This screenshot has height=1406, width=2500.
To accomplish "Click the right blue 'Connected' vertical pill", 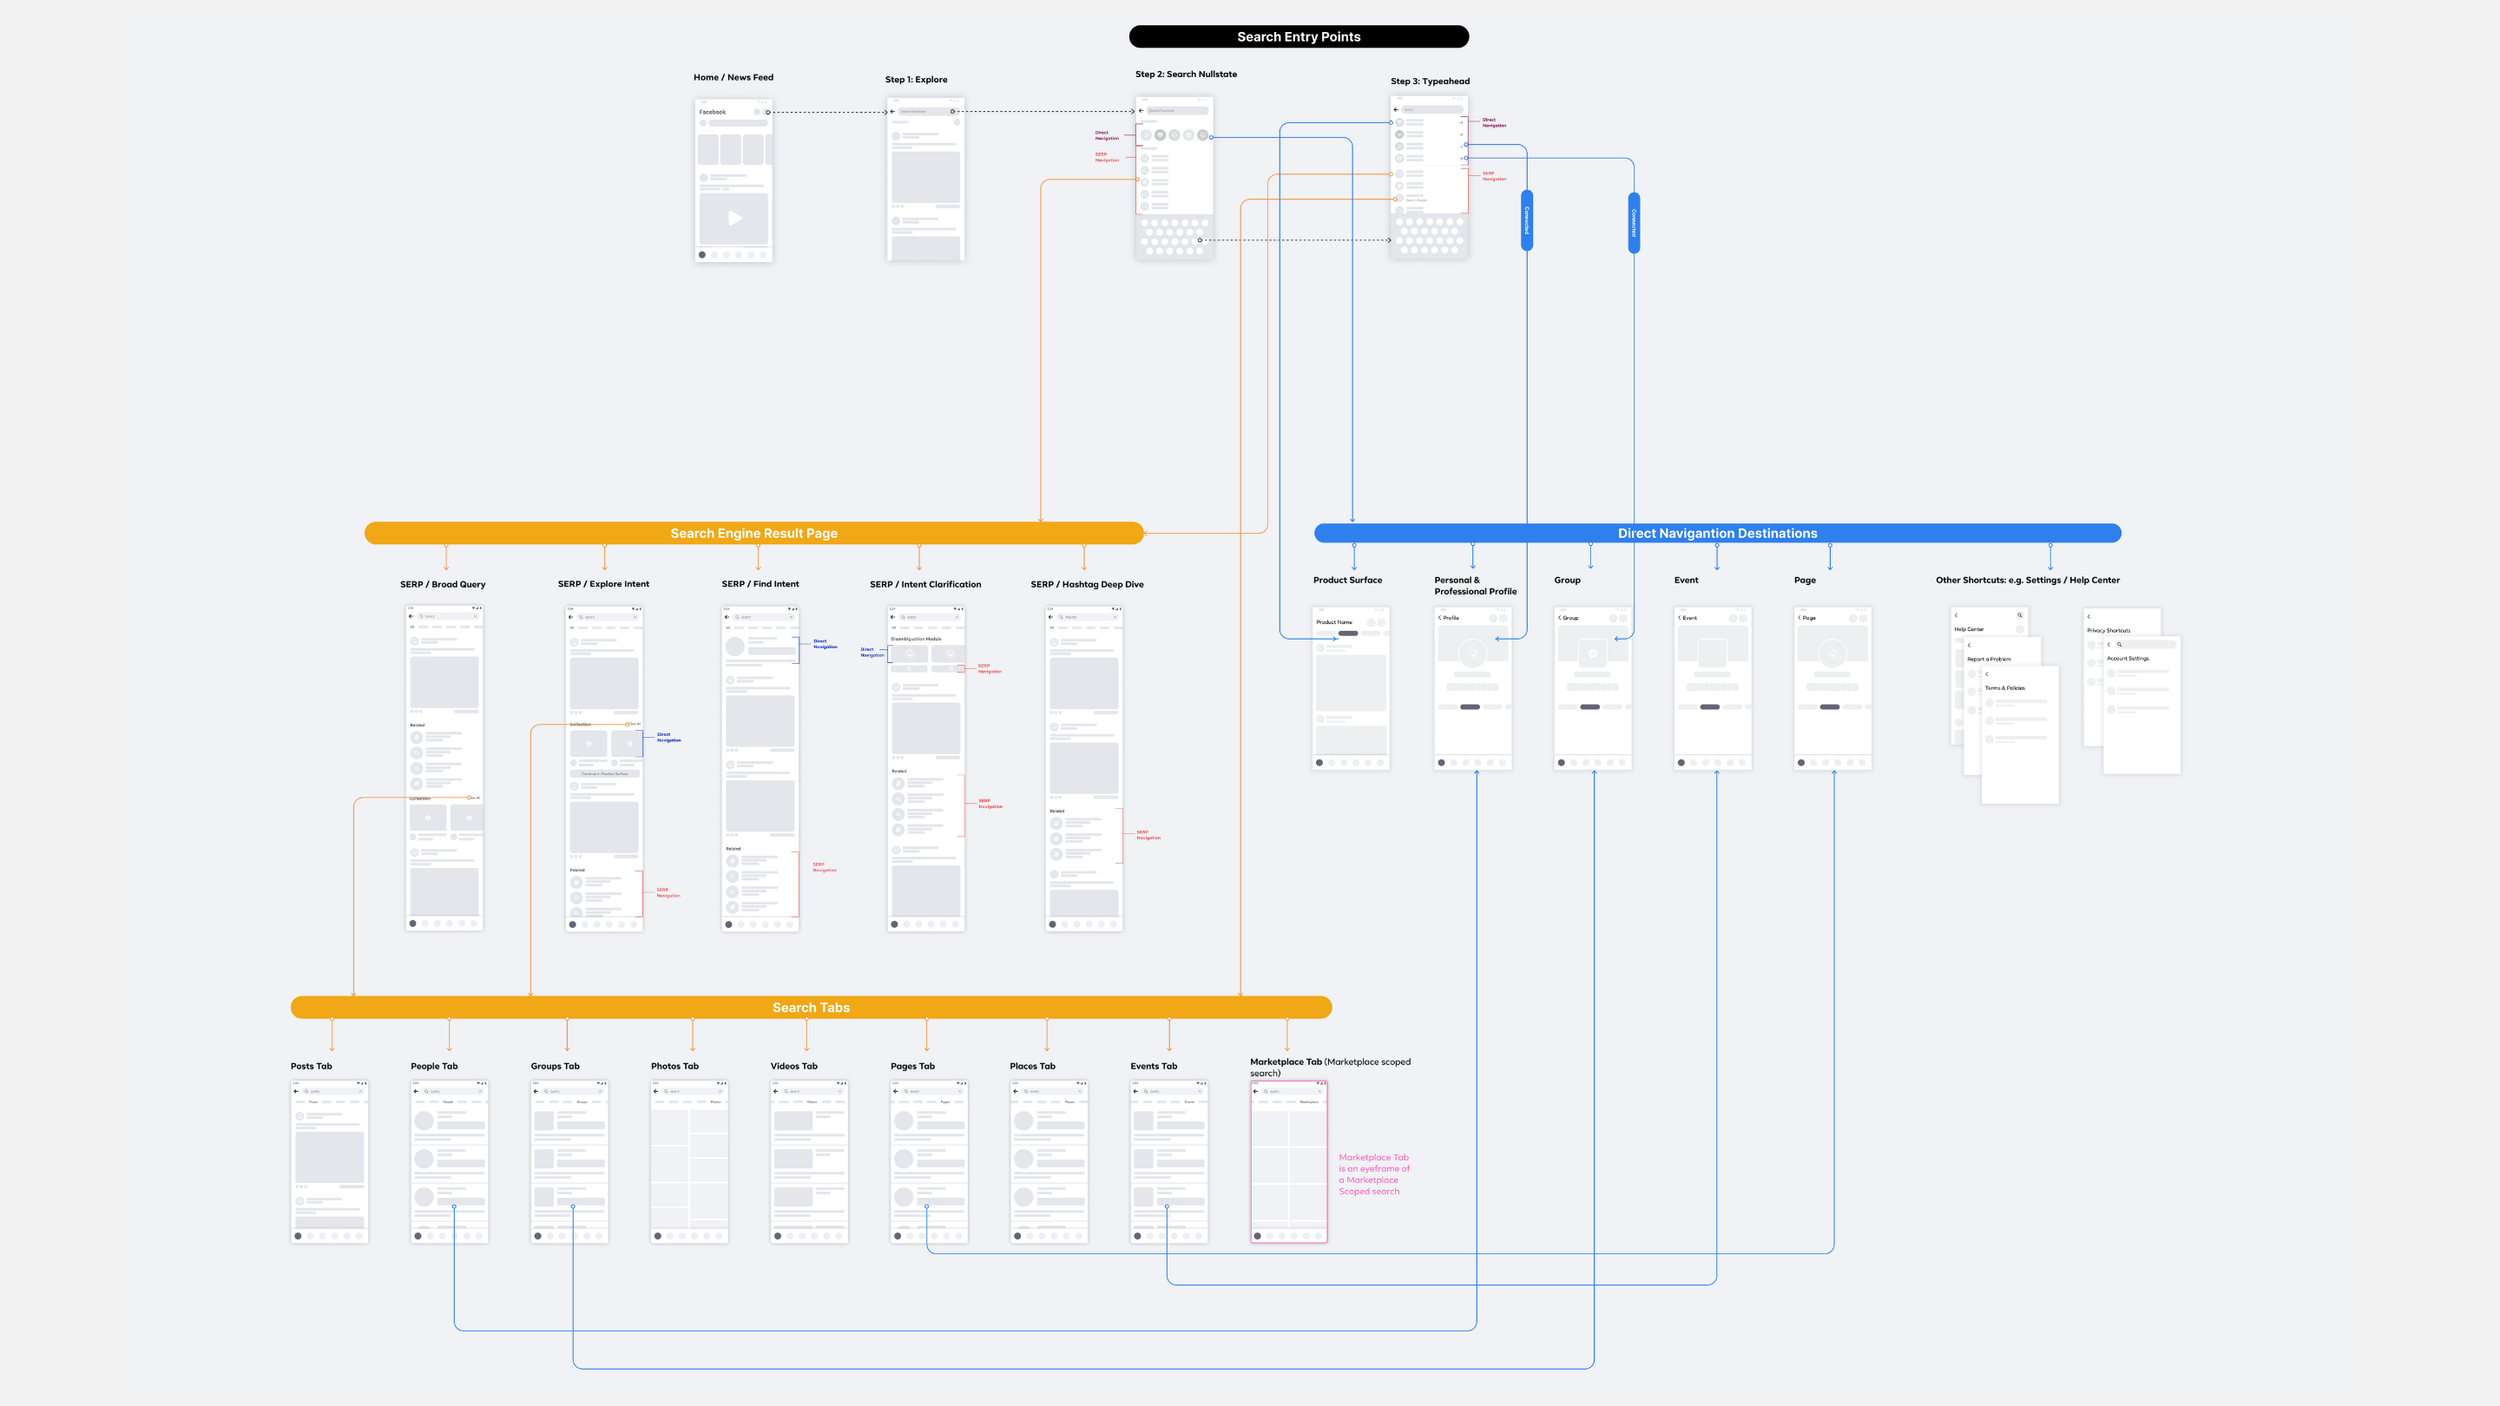I will tap(1633, 223).
